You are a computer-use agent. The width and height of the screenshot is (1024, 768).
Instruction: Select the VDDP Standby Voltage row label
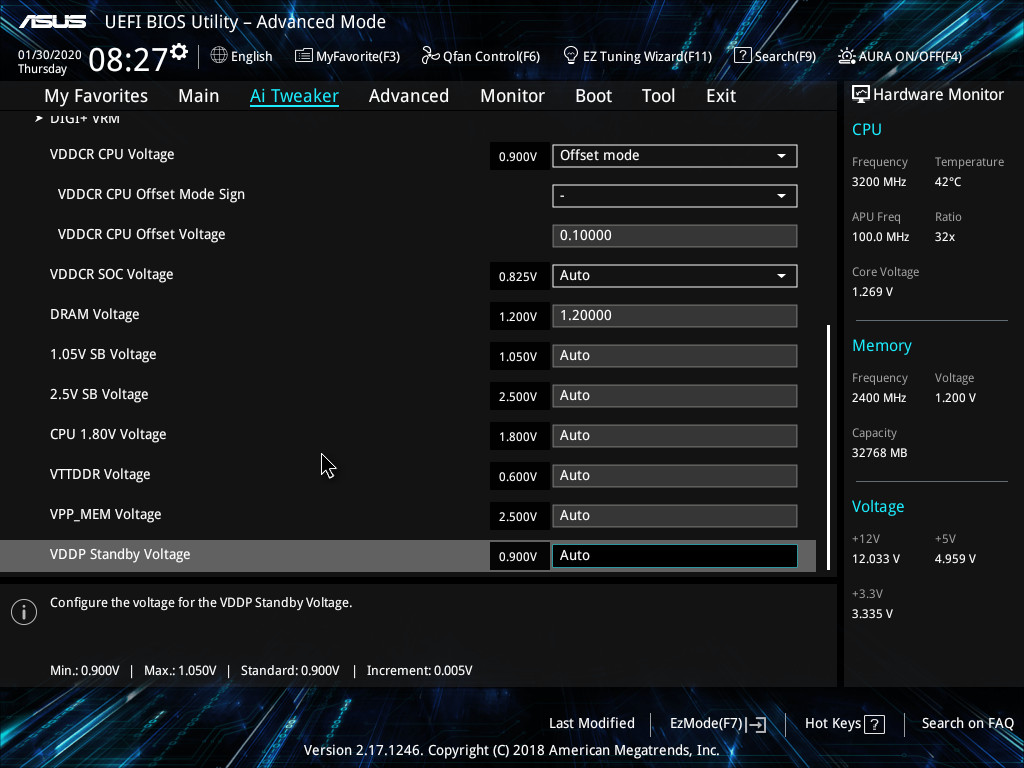click(x=120, y=554)
